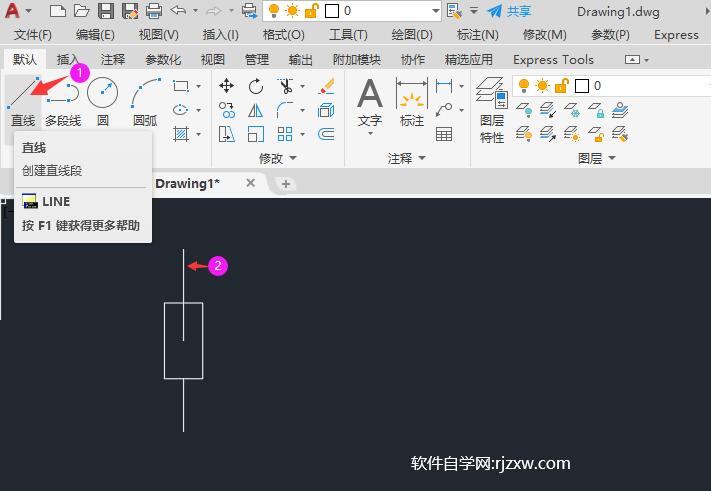This screenshot has height=491, width=711.
Task: Activate the Rotate tool
Action: (x=256, y=86)
